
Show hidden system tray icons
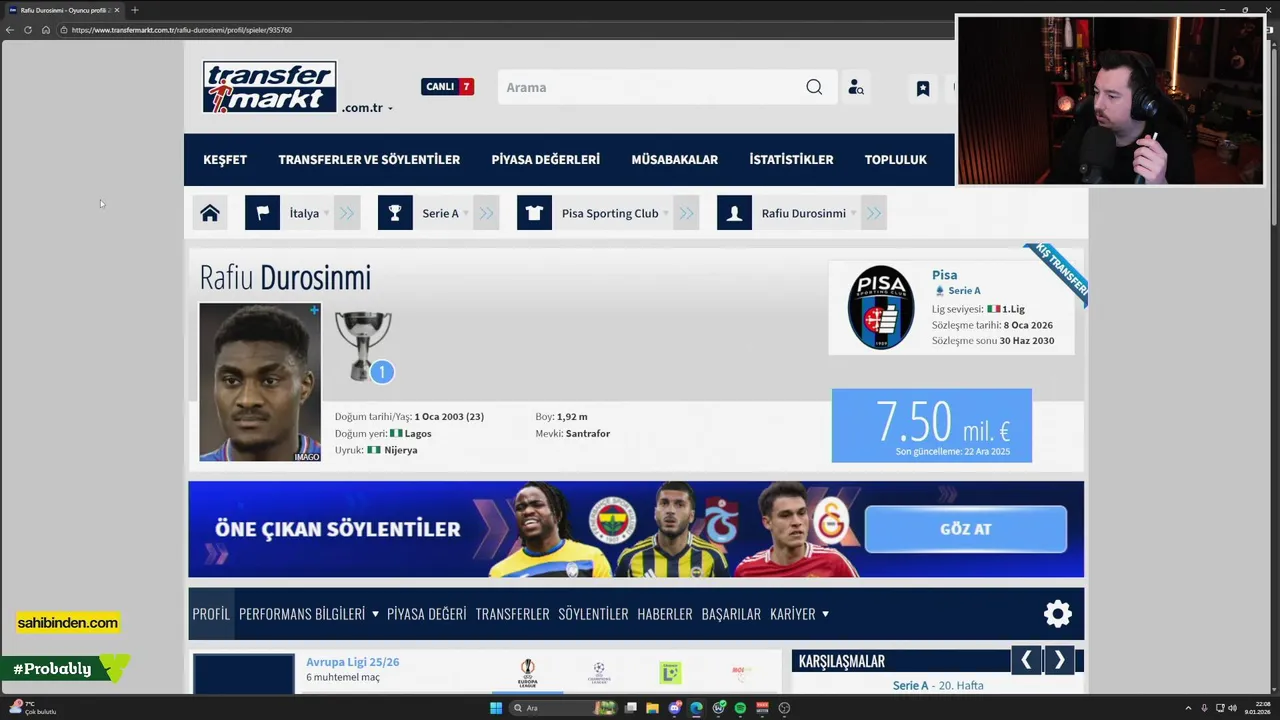[x=1190, y=708]
